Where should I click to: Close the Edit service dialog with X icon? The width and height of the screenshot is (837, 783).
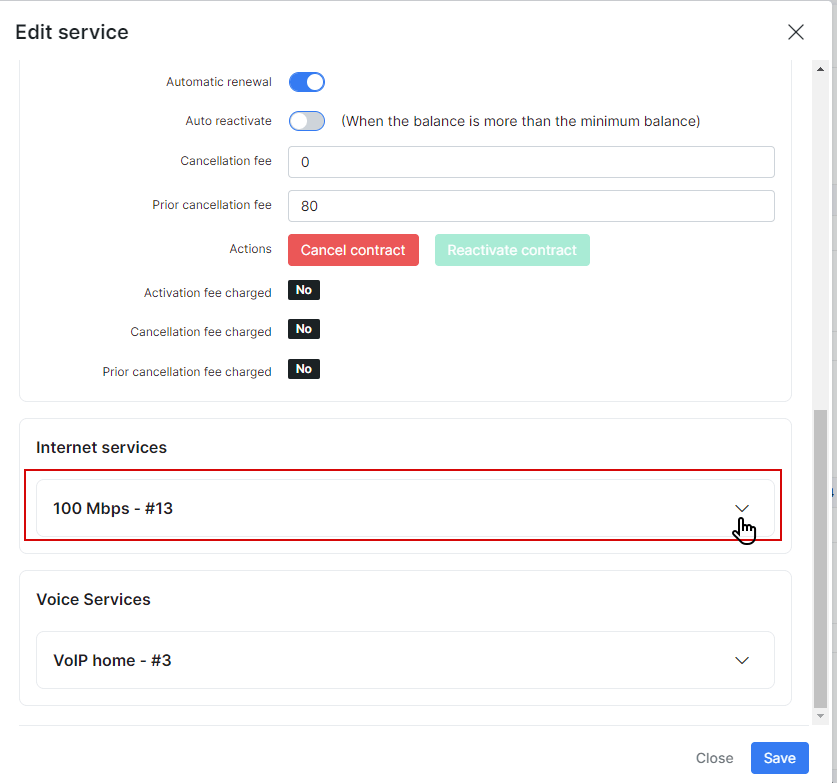tap(795, 32)
